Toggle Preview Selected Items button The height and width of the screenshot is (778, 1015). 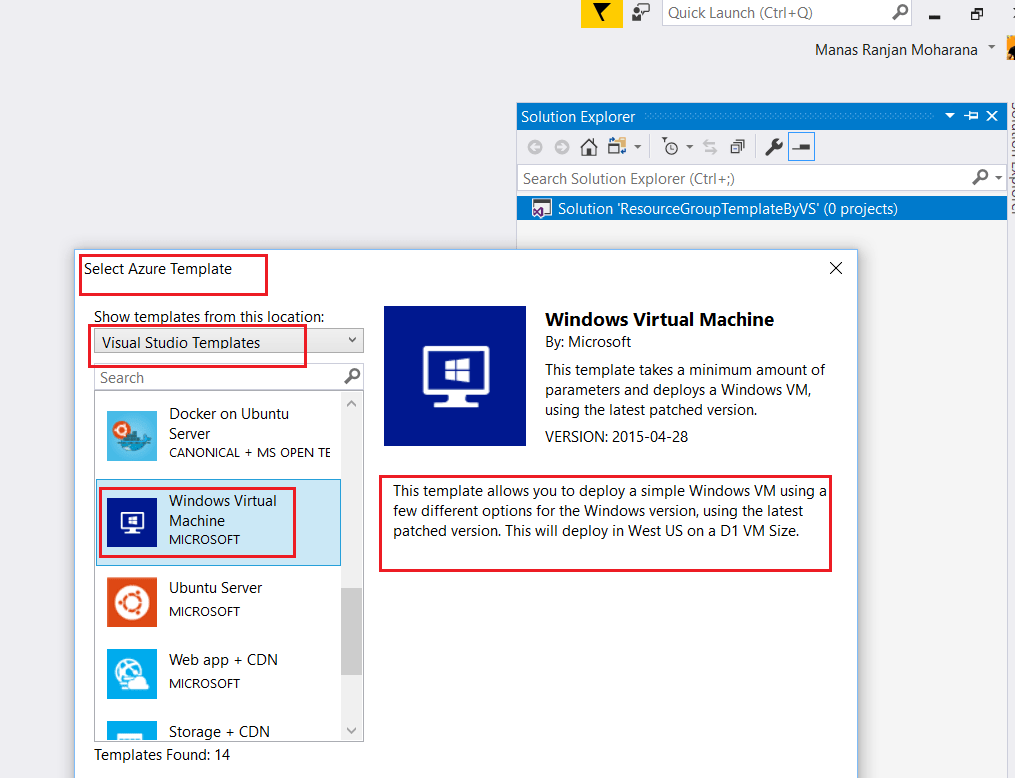pyautogui.click(x=801, y=147)
